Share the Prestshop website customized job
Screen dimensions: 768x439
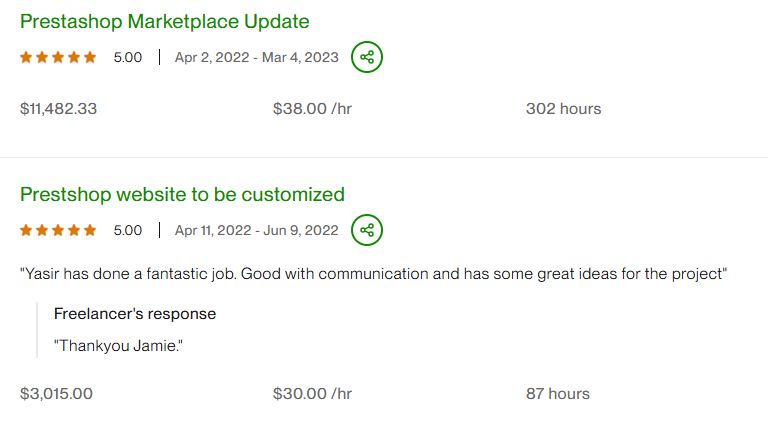367,230
